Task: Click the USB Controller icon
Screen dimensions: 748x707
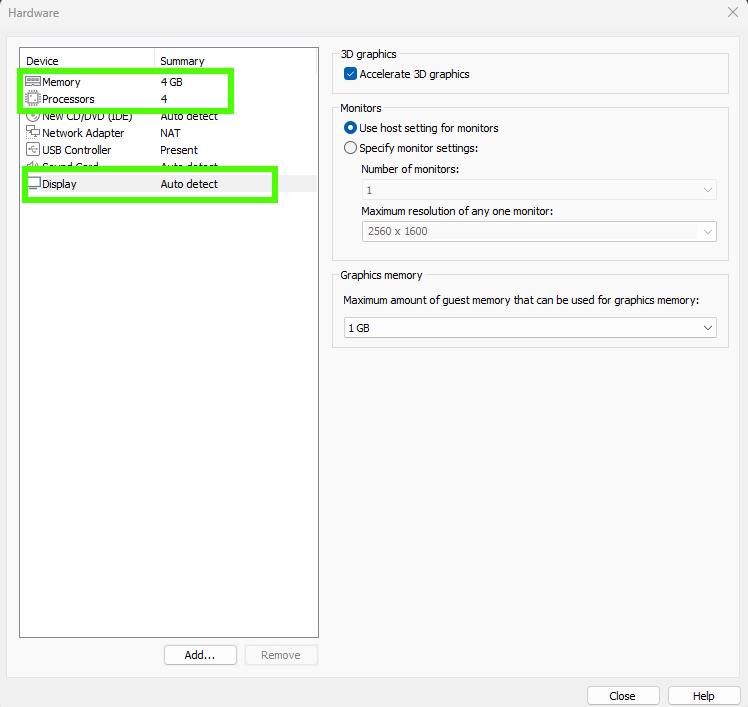Action: [32, 149]
